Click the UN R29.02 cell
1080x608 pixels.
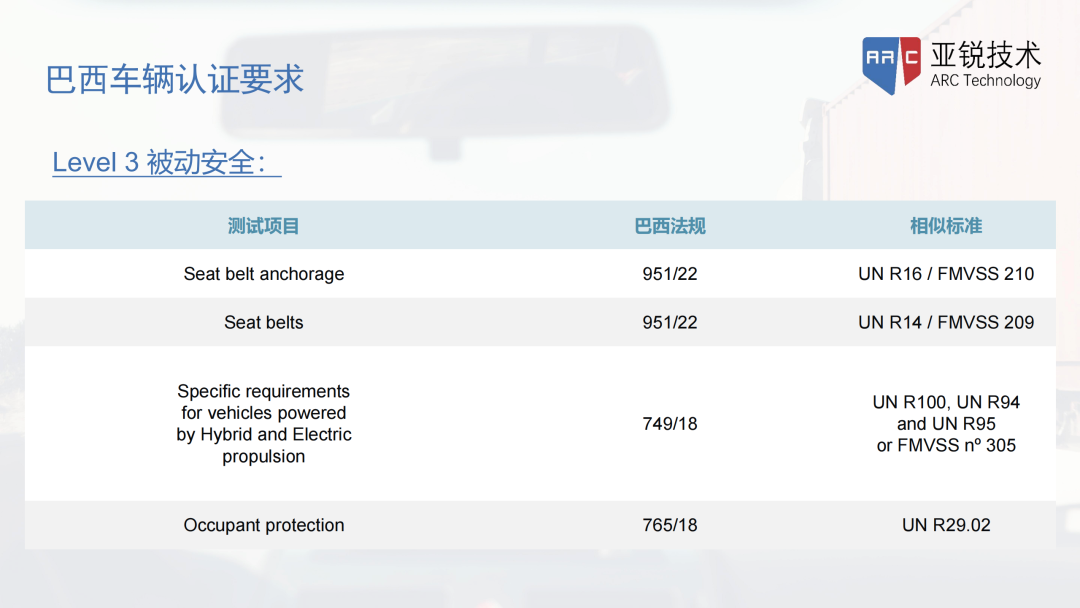(x=946, y=525)
